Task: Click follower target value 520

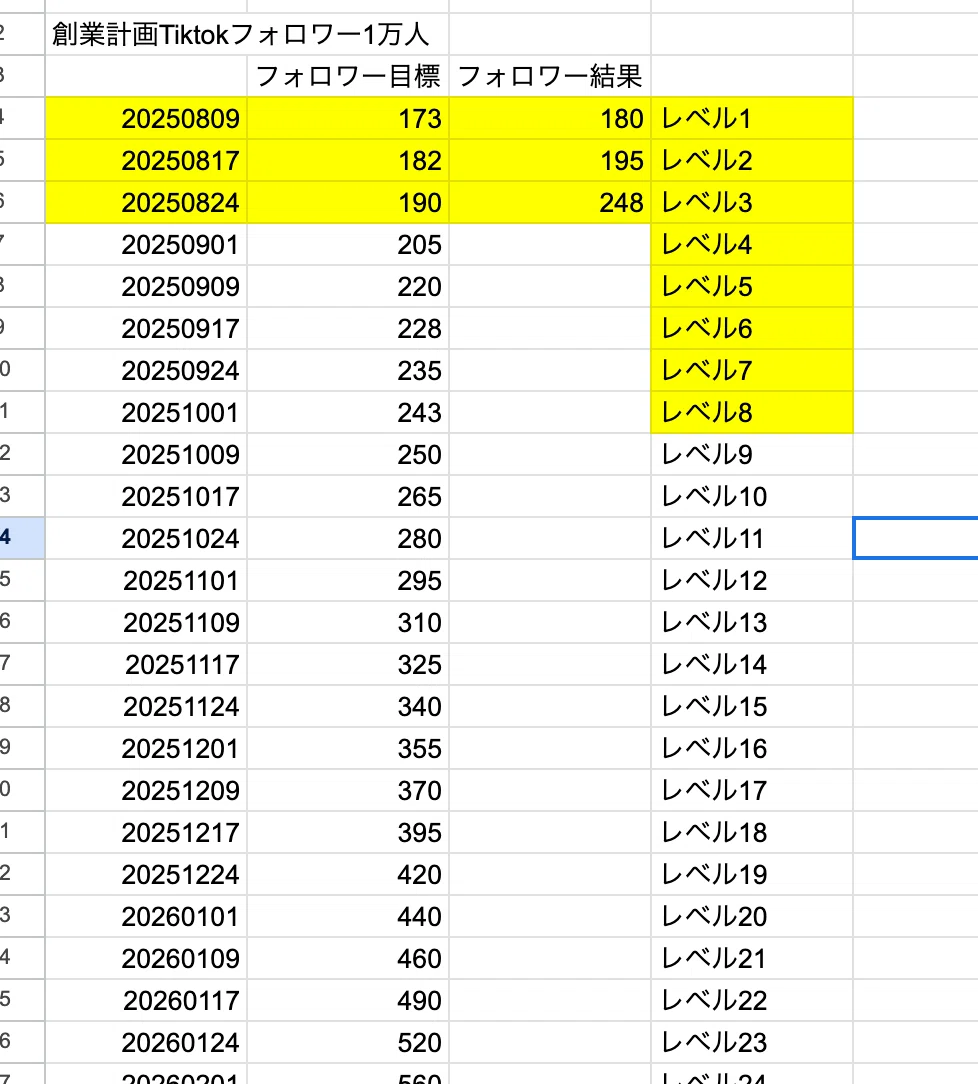Action: (x=348, y=1043)
